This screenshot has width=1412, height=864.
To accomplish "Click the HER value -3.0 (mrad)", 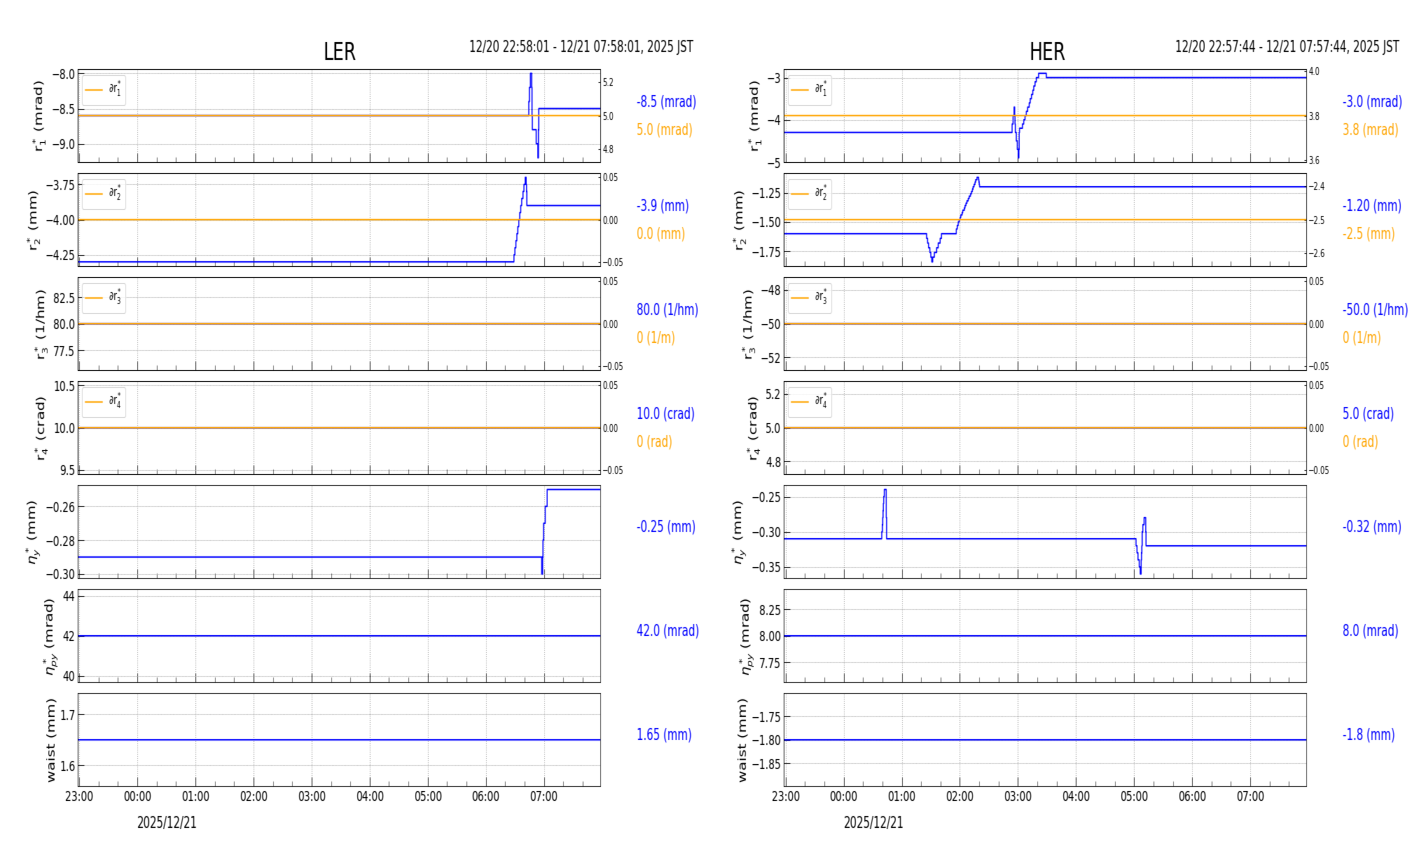I will coord(1372,102).
